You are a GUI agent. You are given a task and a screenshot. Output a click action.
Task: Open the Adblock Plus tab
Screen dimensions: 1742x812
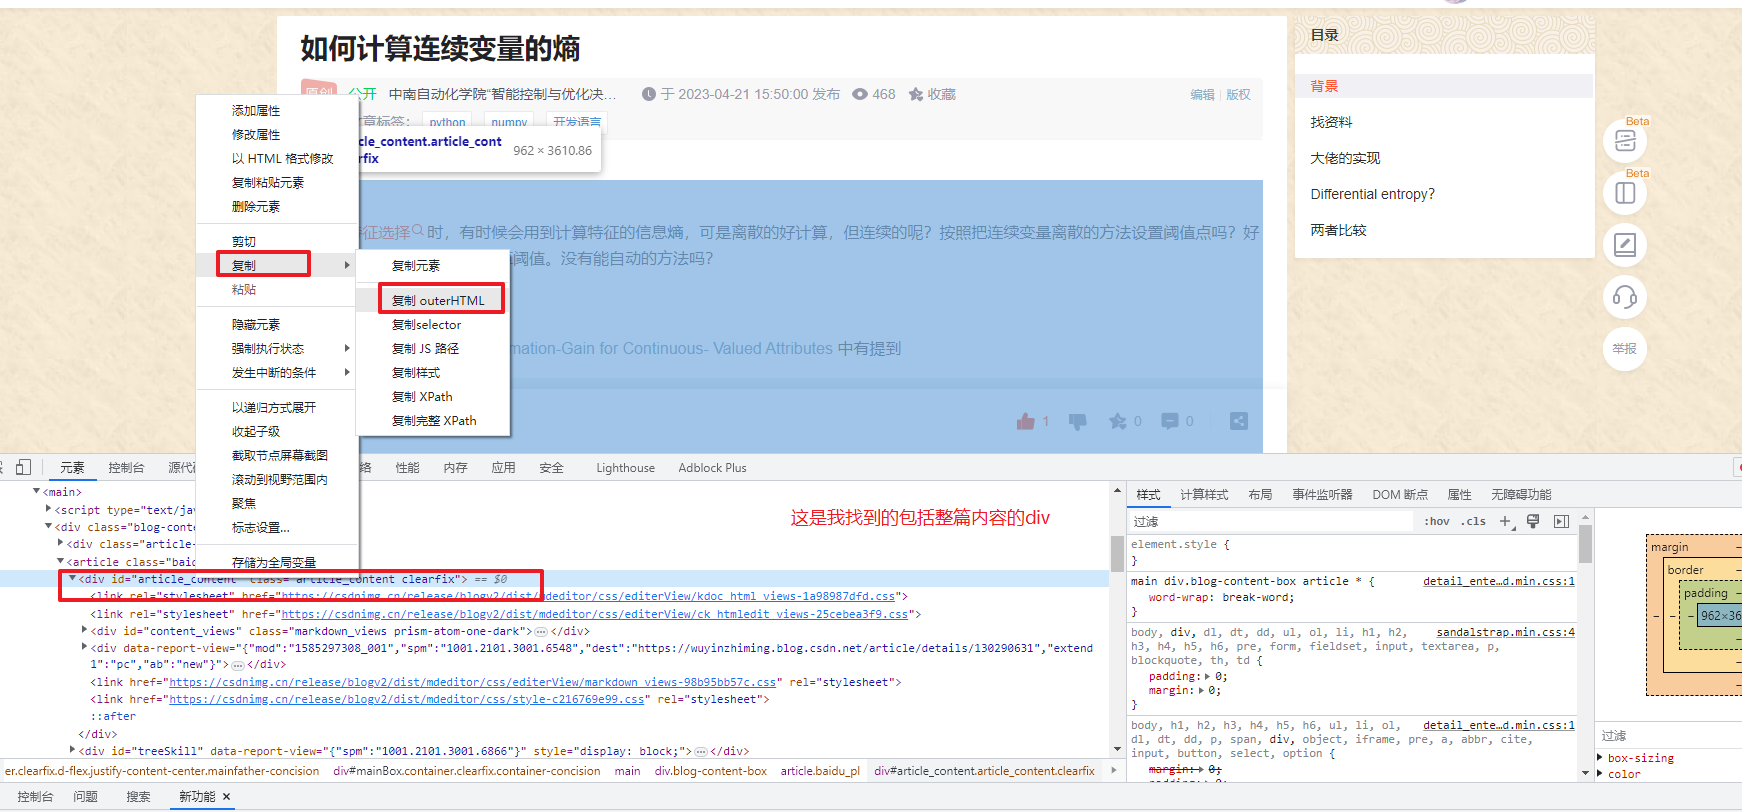(712, 467)
